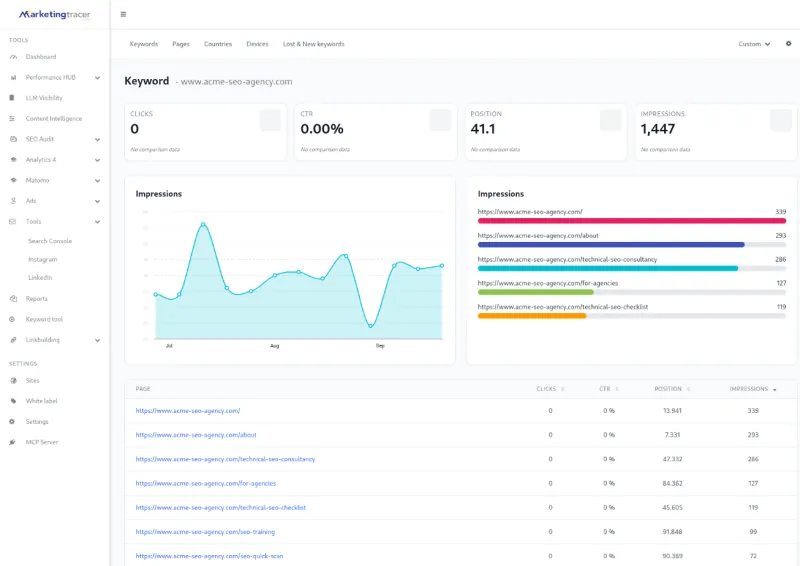Toggle the hamburger menu icon
The width and height of the screenshot is (800, 566).
click(123, 14)
